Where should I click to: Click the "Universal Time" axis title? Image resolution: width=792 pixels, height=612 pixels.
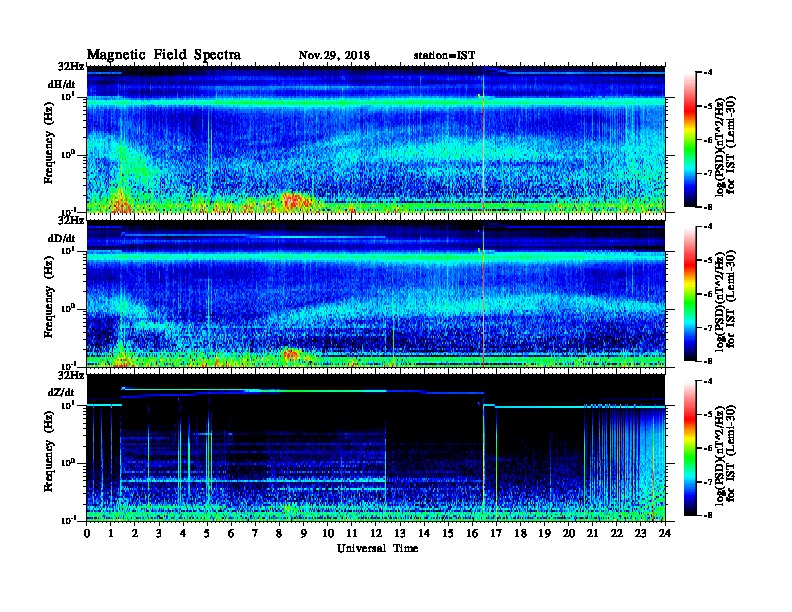coord(377,548)
